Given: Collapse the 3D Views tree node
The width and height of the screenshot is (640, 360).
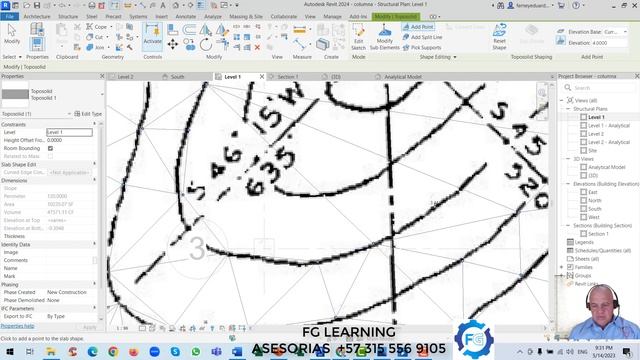Looking at the screenshot, I should tap(568, 159).
